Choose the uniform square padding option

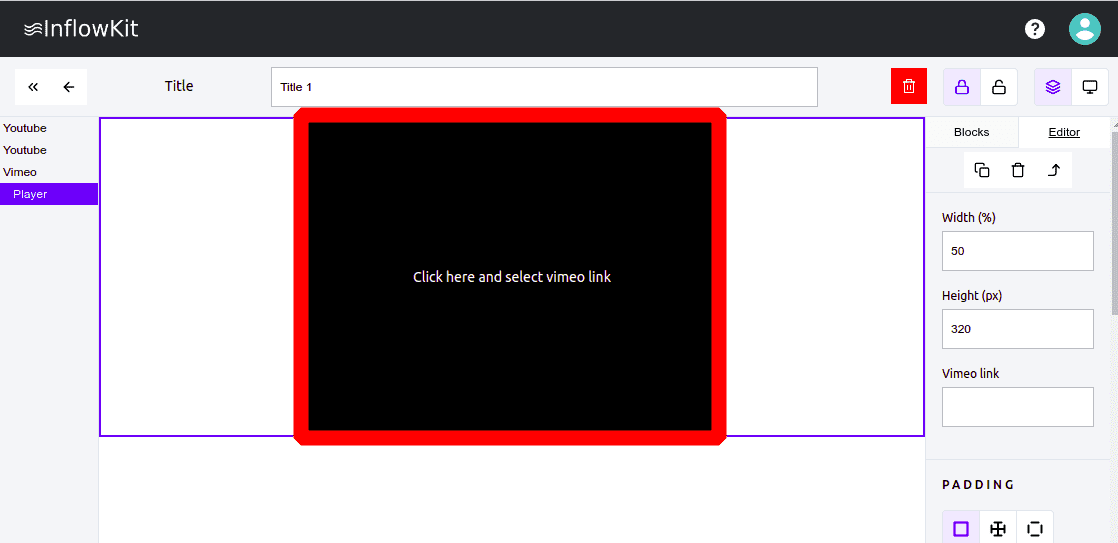click(x=961, y=528)
